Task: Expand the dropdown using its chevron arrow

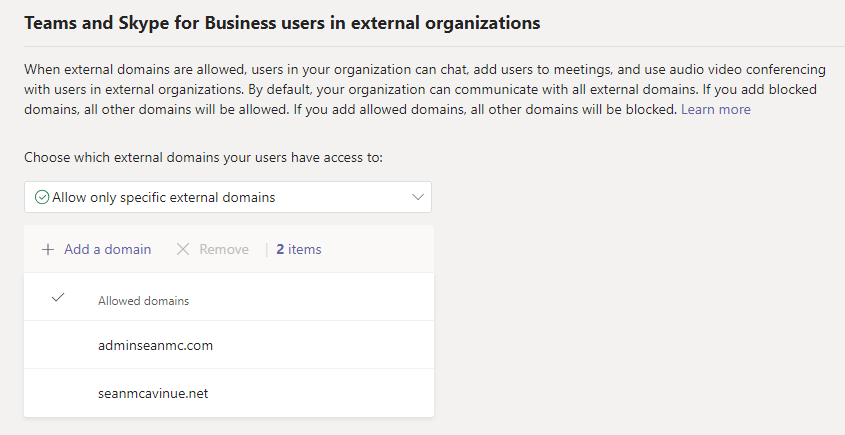Action: (x=418, y=197)
